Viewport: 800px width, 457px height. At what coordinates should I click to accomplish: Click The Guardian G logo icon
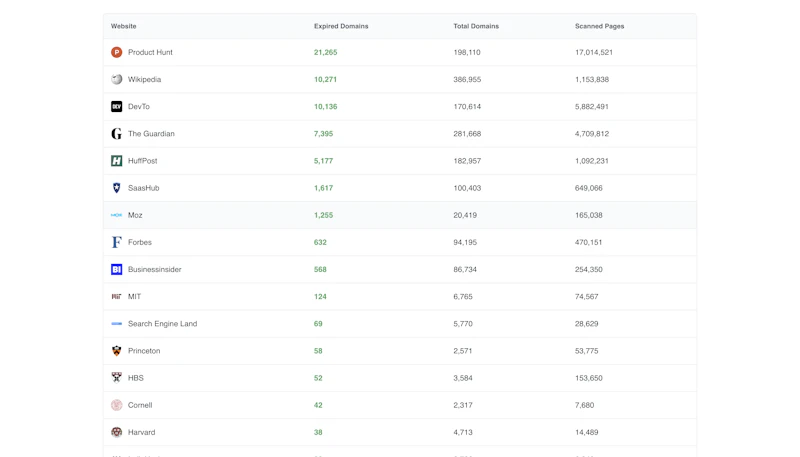tap(116, 134)
